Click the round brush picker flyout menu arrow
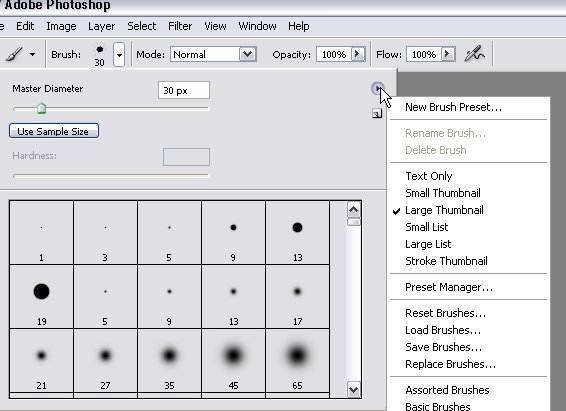Viewport: 566px width, 411px height. tap(378, 88)
